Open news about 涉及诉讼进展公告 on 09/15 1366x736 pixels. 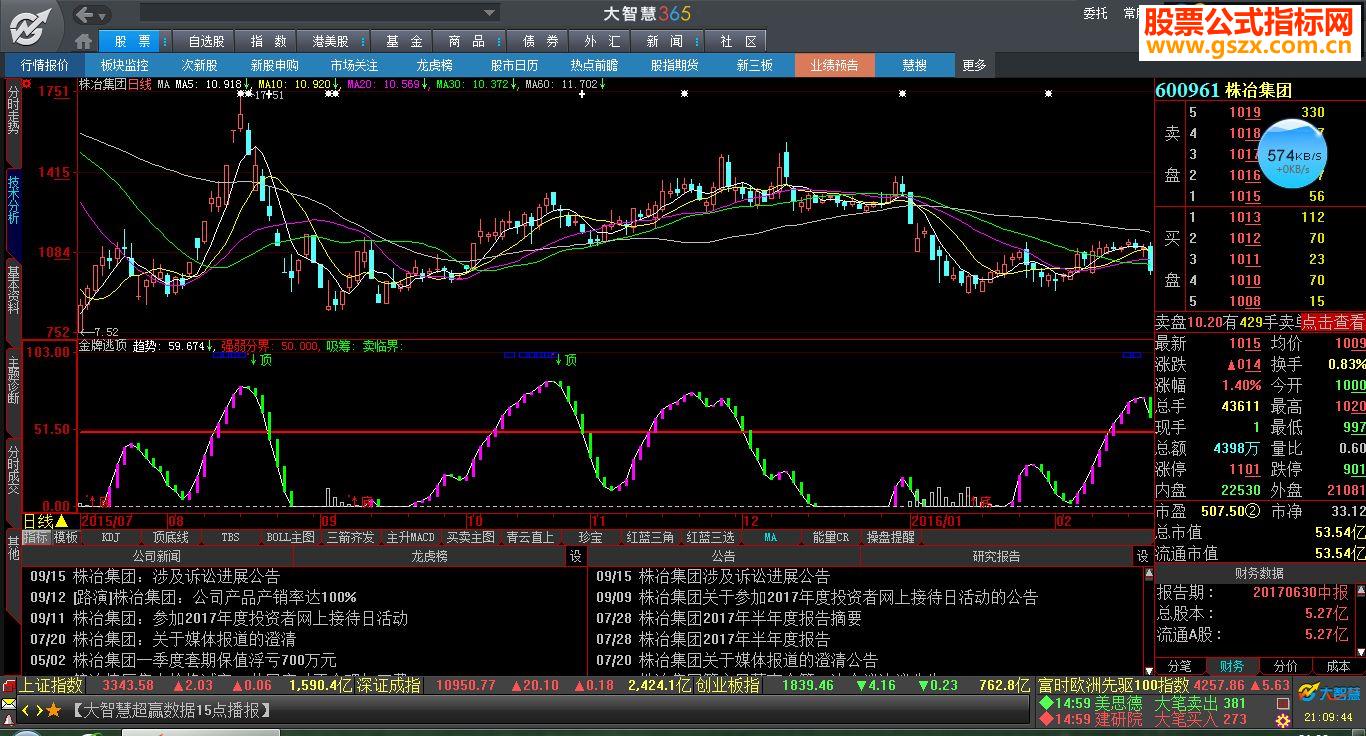(175, 576)
